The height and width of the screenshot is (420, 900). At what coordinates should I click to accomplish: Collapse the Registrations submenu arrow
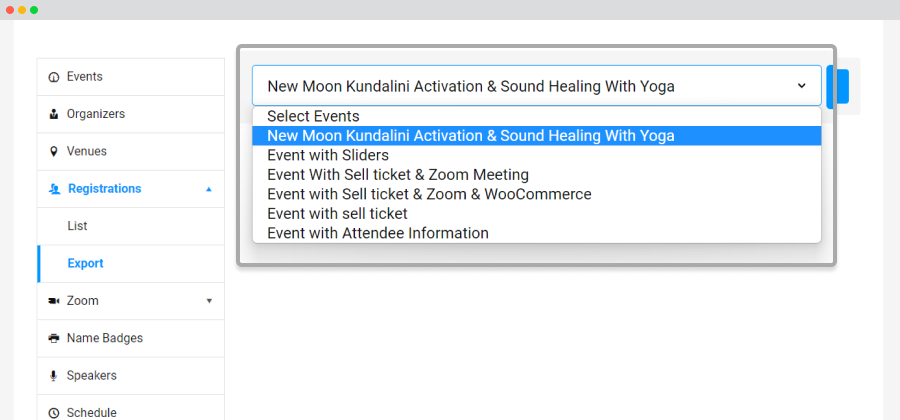click(209, 189)
